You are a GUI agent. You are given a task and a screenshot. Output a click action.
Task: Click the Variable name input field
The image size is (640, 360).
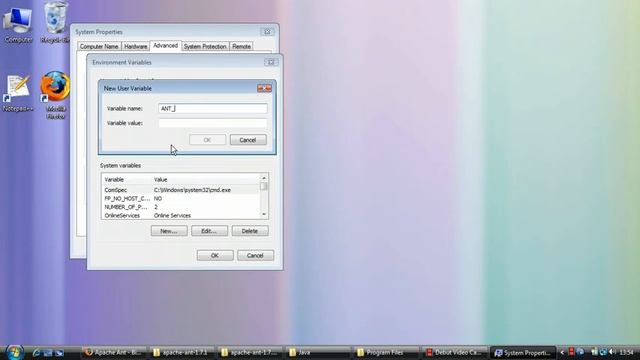(x=213, y=108)
